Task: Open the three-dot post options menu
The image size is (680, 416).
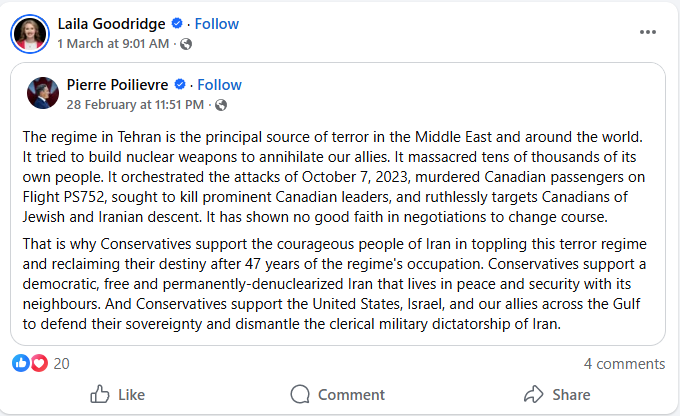Action: (x=648, y=32)
